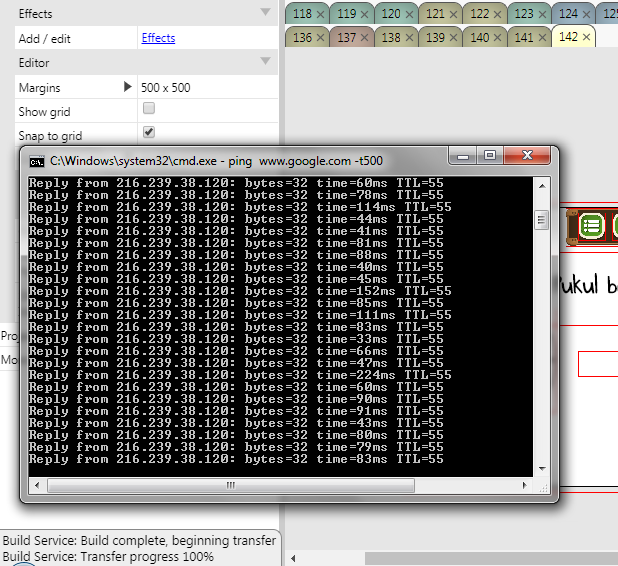
Task: Close tab 141 with its x icon
Action: point(542,38)
